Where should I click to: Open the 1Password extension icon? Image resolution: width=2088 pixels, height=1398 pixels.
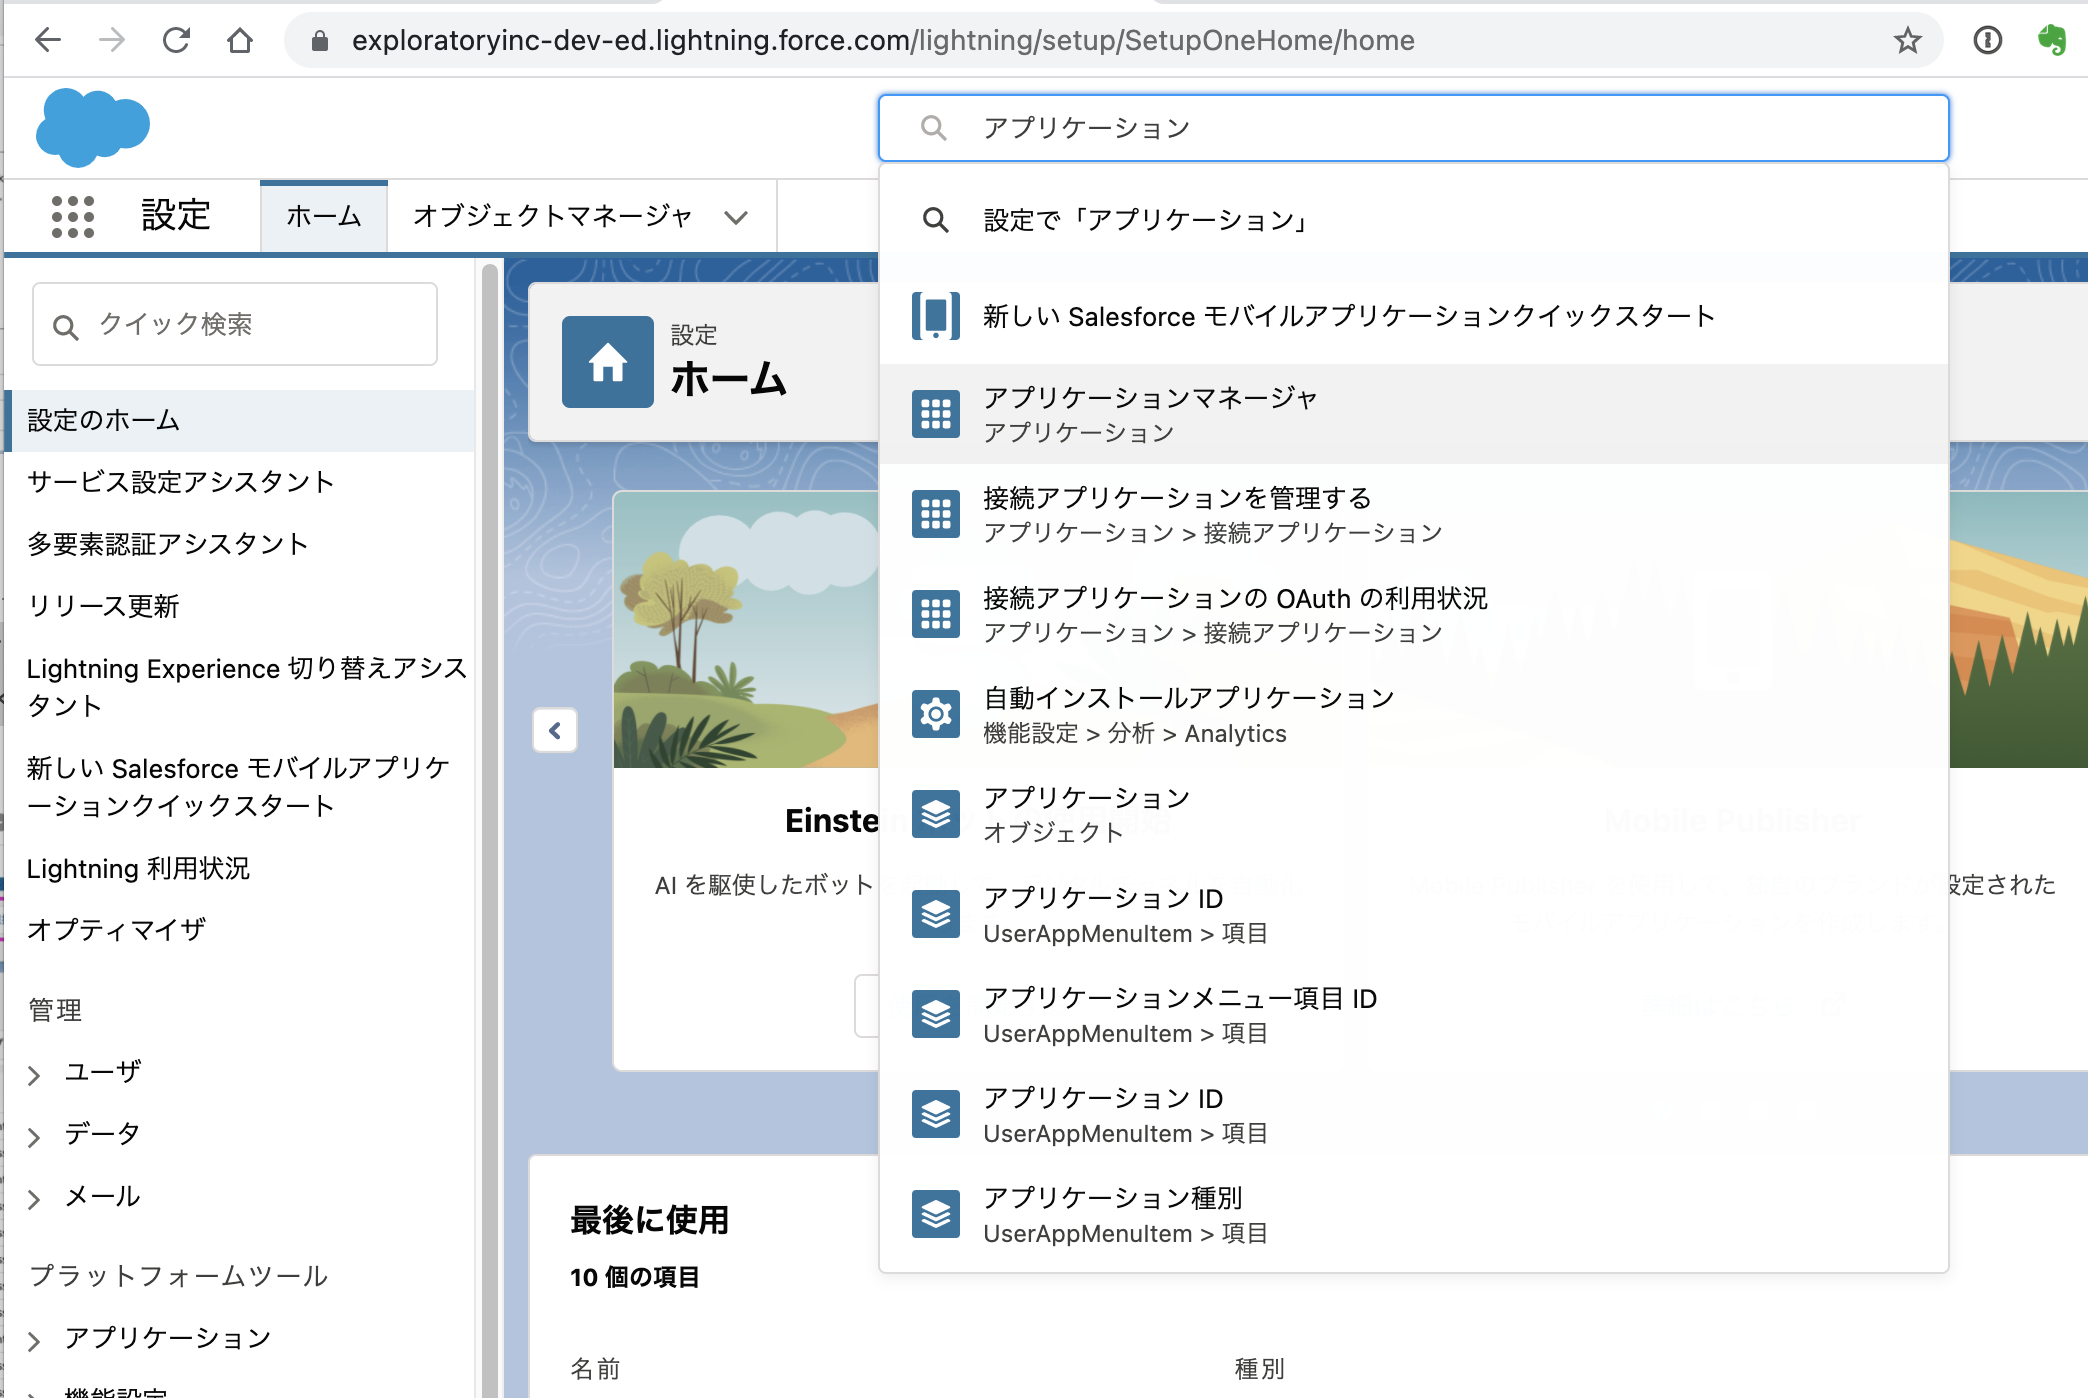[1987, 40]
